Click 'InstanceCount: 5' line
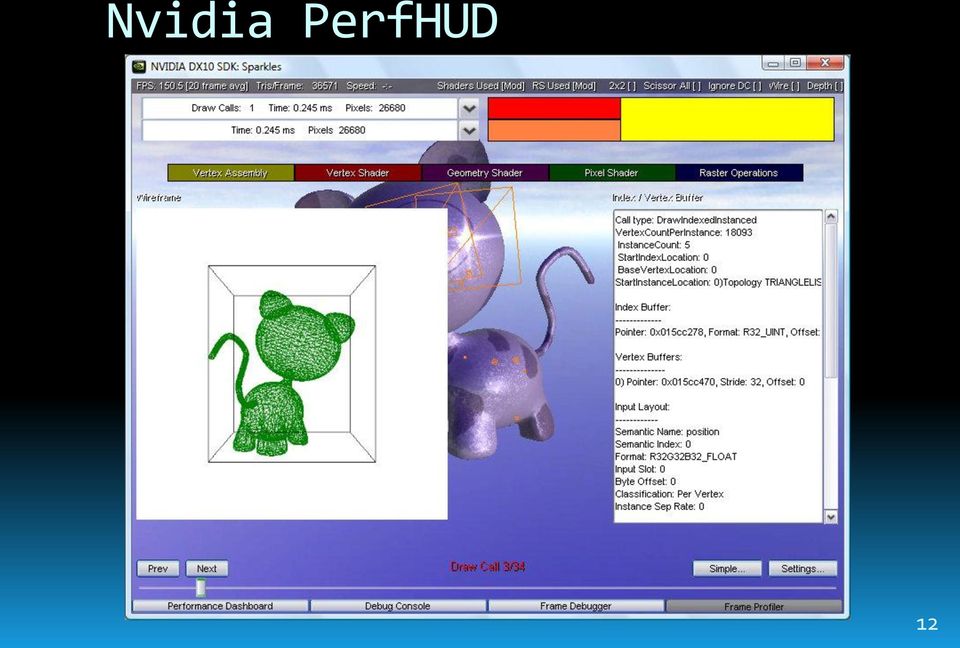The width and height of the screenshot is (960, 648). [653, 245]
